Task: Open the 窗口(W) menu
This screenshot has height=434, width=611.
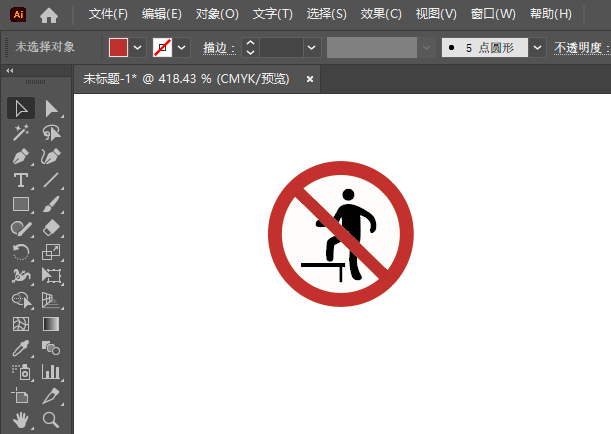Action: pos(493,14)
